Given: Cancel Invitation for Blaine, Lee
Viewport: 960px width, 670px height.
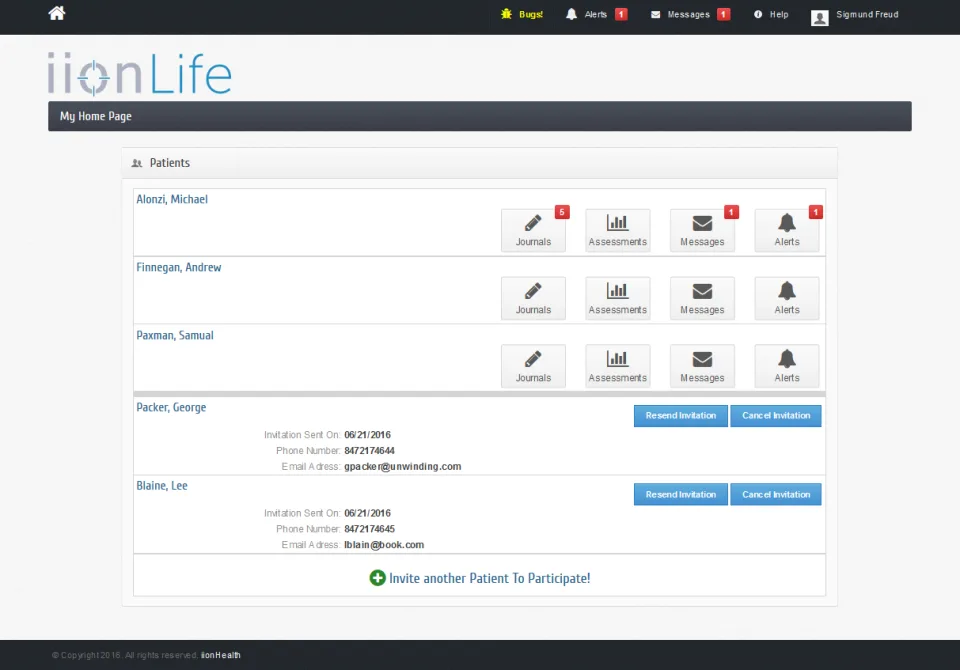Looking at the screenshot, I should tap(776, 494).
